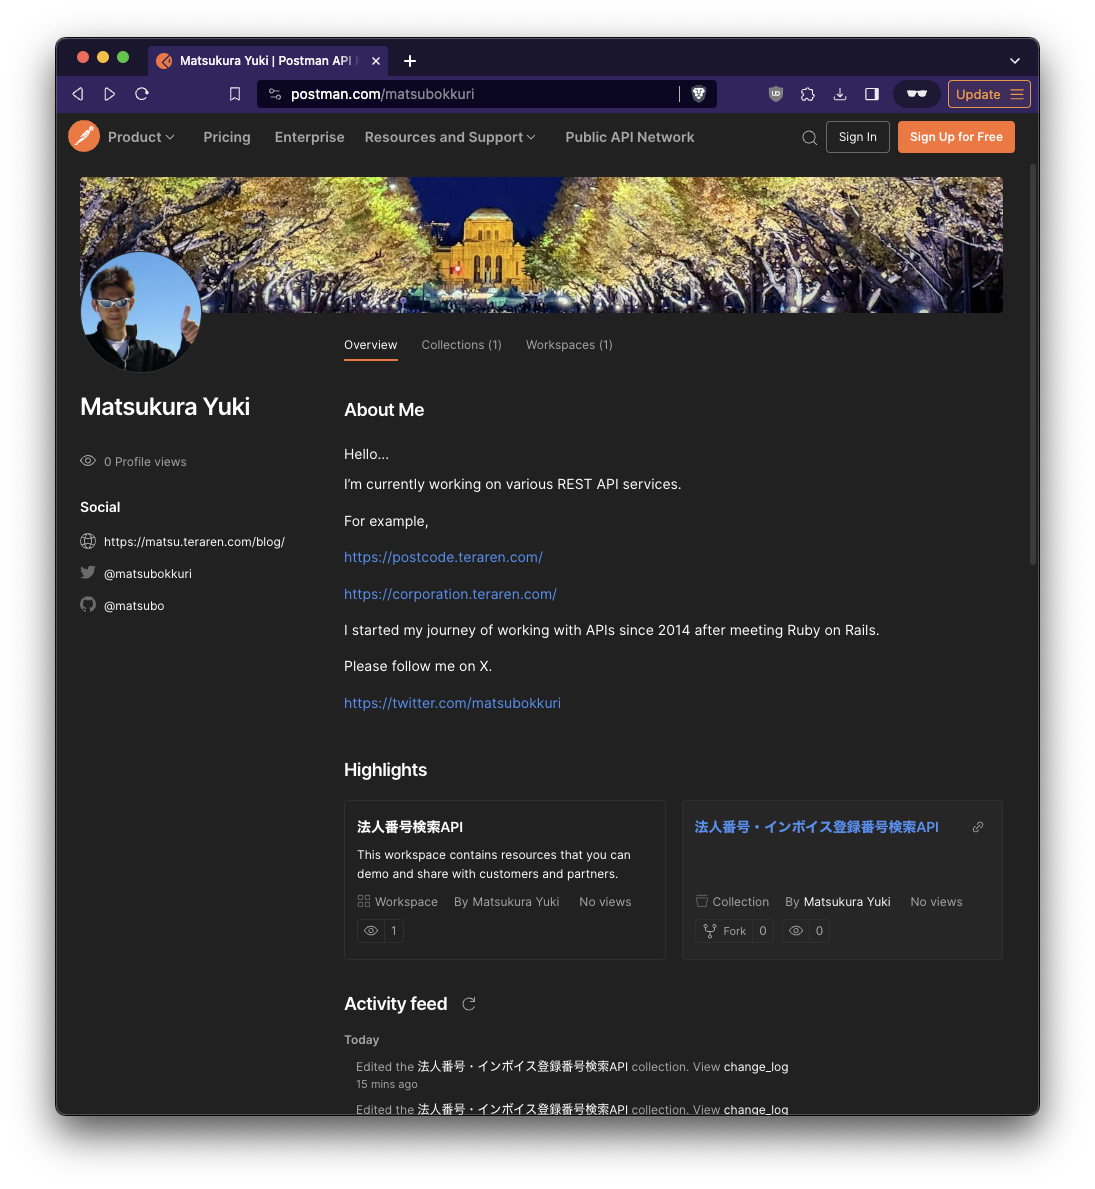
Task: Open tab list chevron in title bar
Action: click(1015, 61)
